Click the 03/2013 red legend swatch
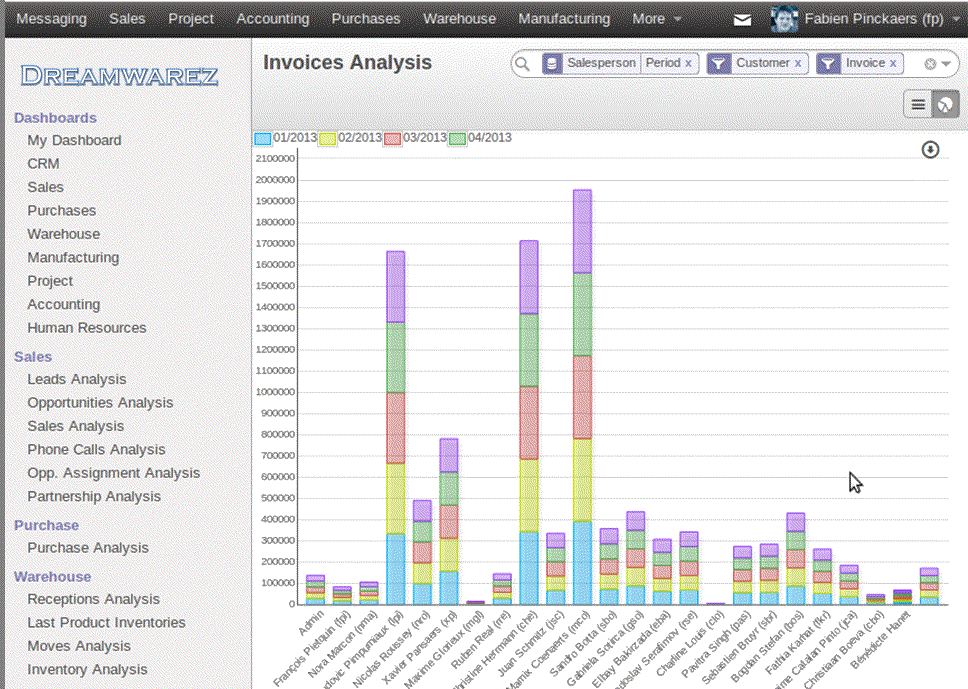The width and height of the screenshot is (968, 689). (393, 138)
